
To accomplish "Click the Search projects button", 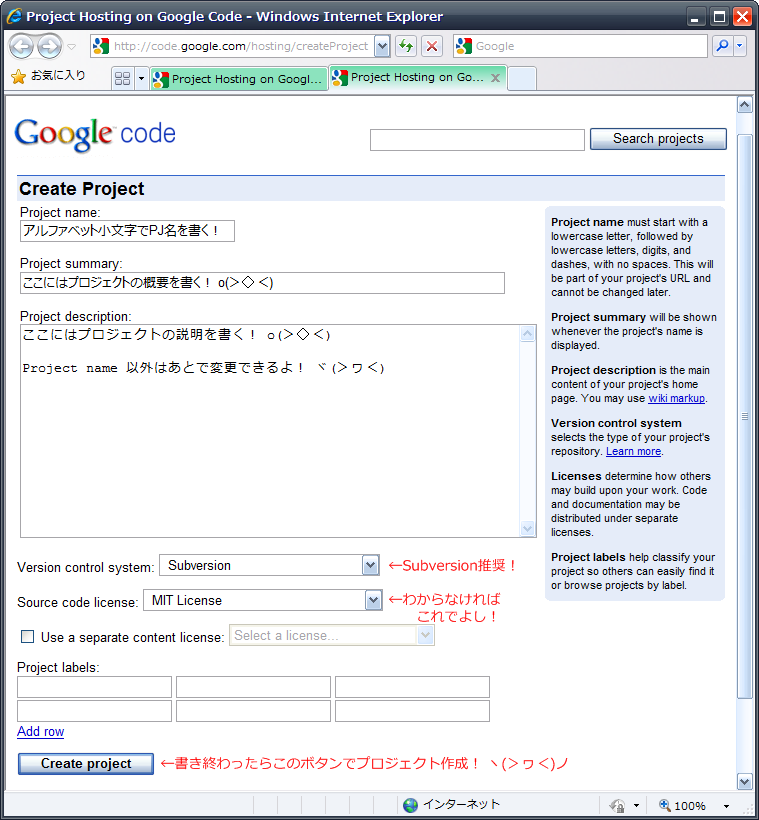I will pyautogui.click(x=658, y=139).
